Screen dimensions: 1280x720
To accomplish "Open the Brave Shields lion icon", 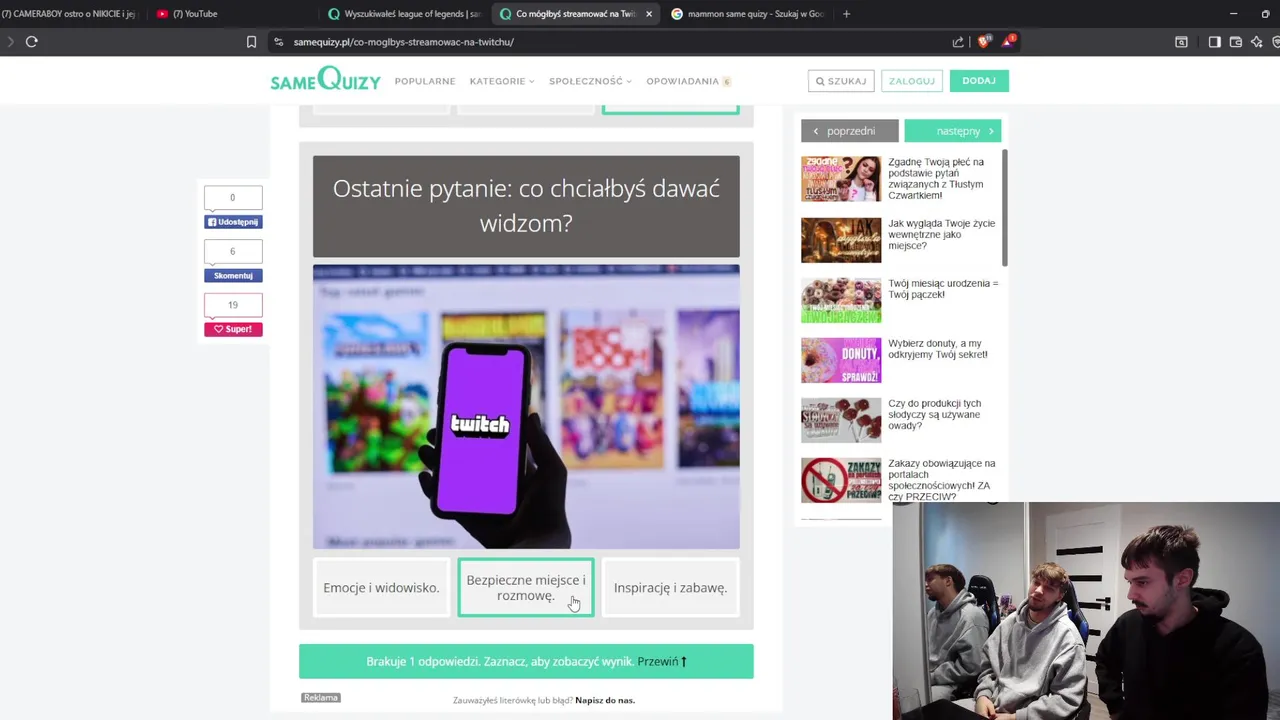I will (x=984, y=42).
